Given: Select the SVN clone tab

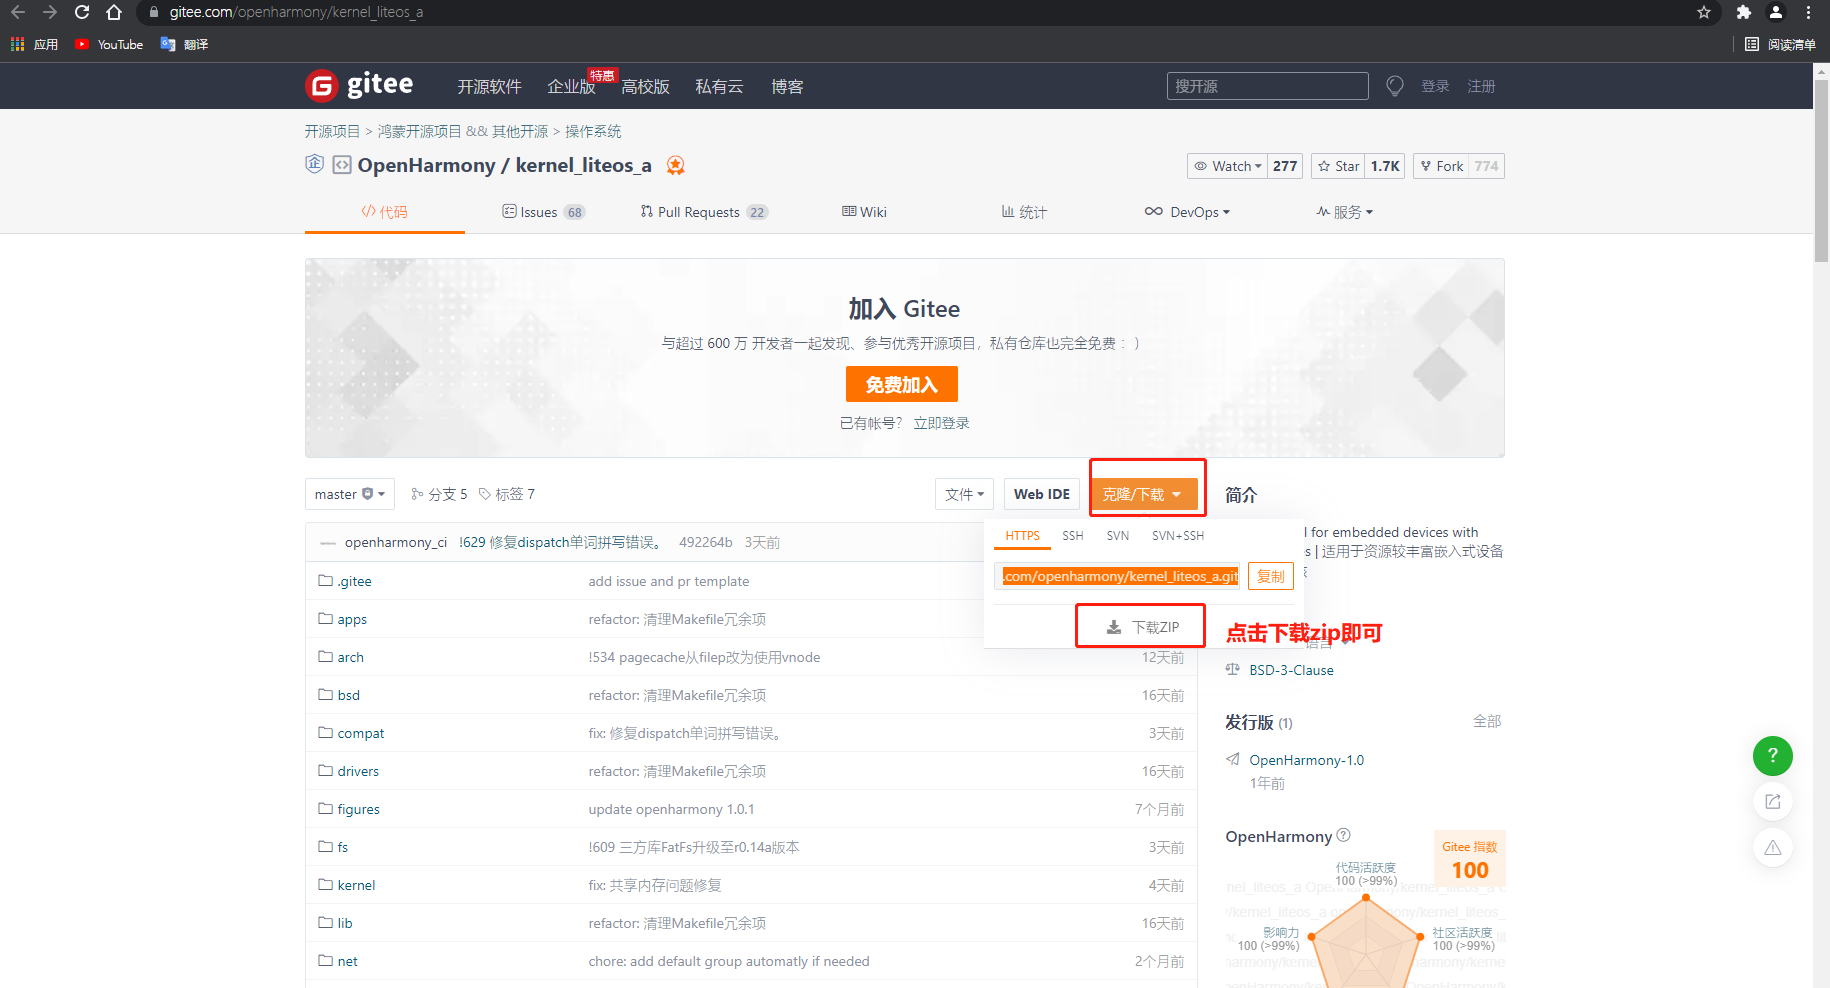Looking at the screenshot, I should tap(1118, 536).
